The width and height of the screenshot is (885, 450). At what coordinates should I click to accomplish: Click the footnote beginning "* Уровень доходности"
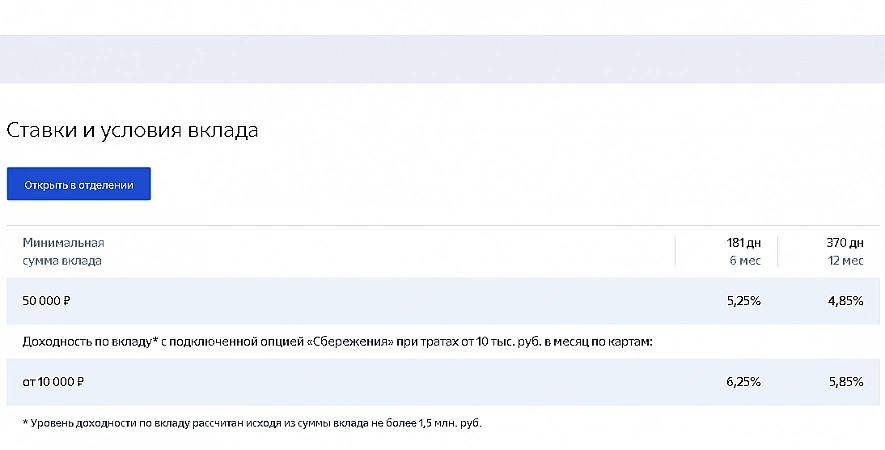click(x=244, y=424)
